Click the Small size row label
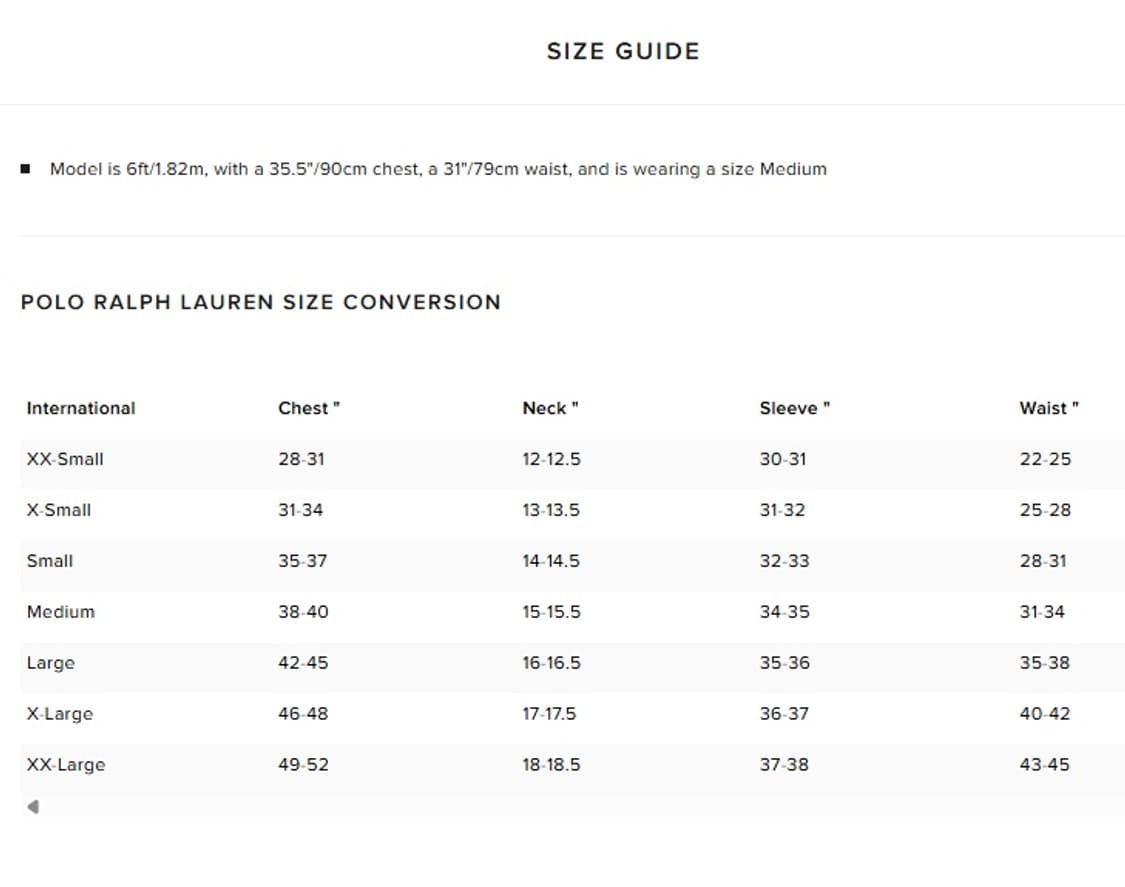The image size is (1125, 887). click(50, 561)
